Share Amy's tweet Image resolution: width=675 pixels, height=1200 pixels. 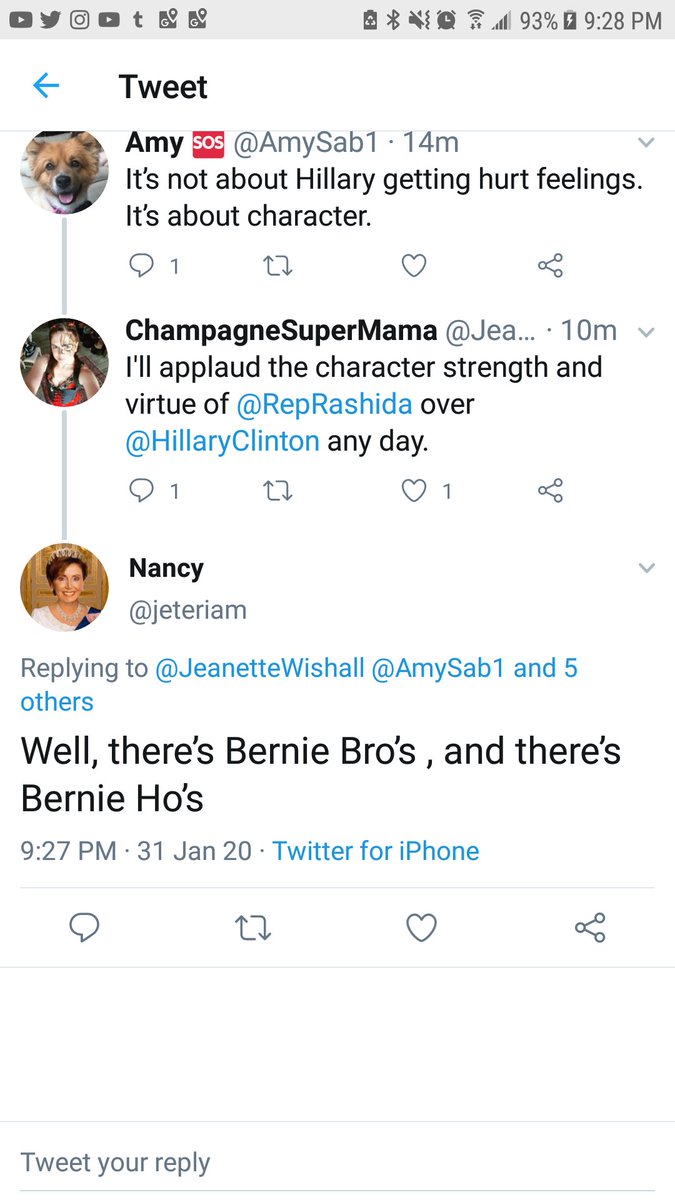click(550, 265)
